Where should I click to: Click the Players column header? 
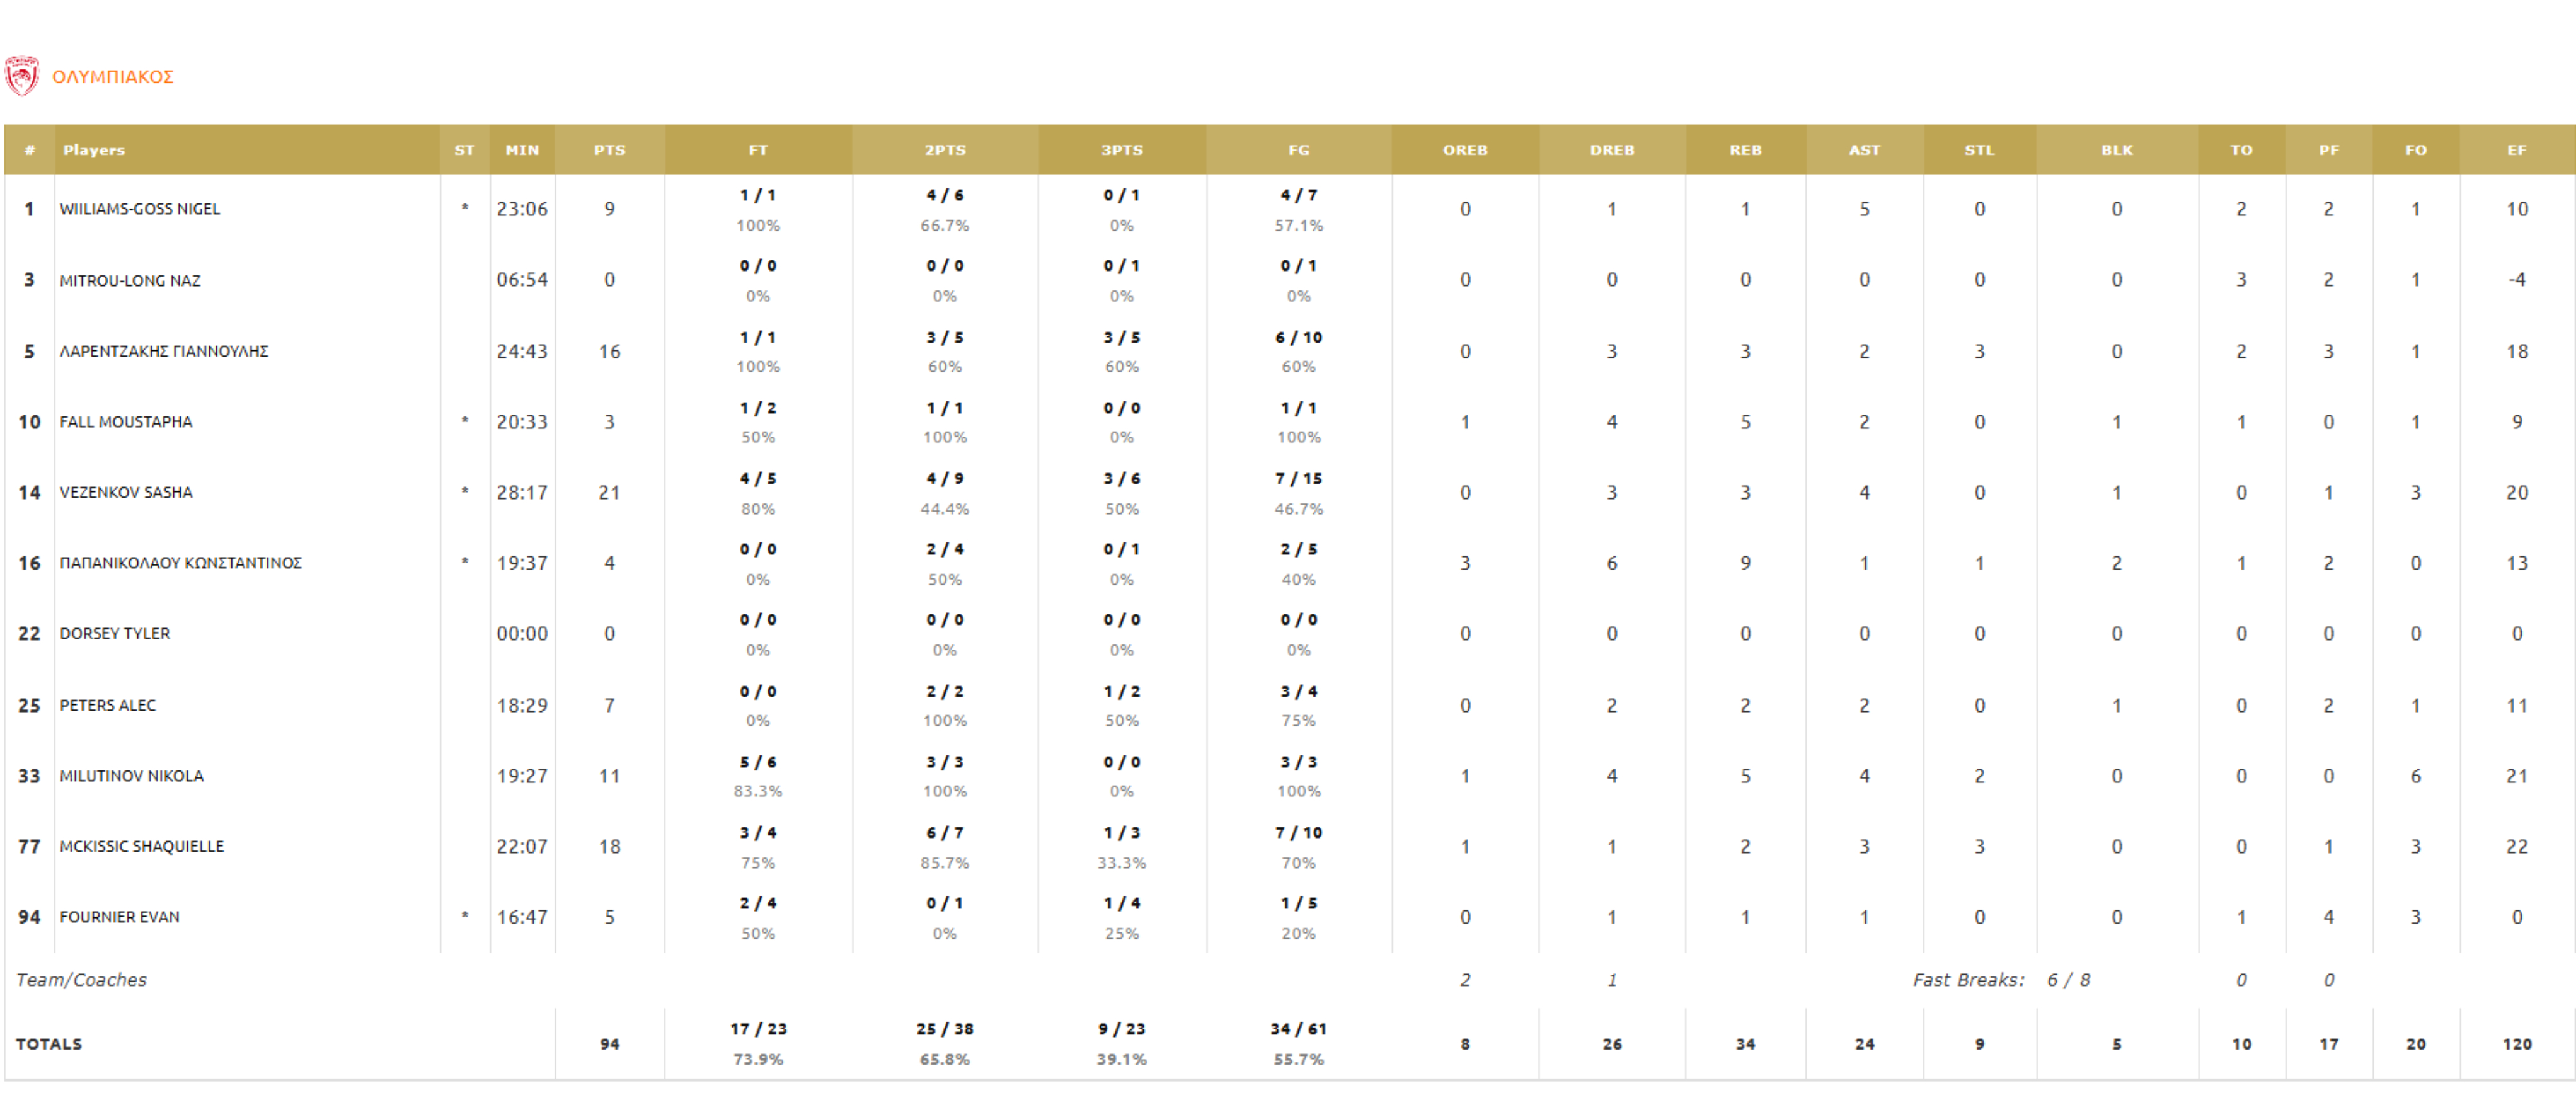[x=94, y=150]
